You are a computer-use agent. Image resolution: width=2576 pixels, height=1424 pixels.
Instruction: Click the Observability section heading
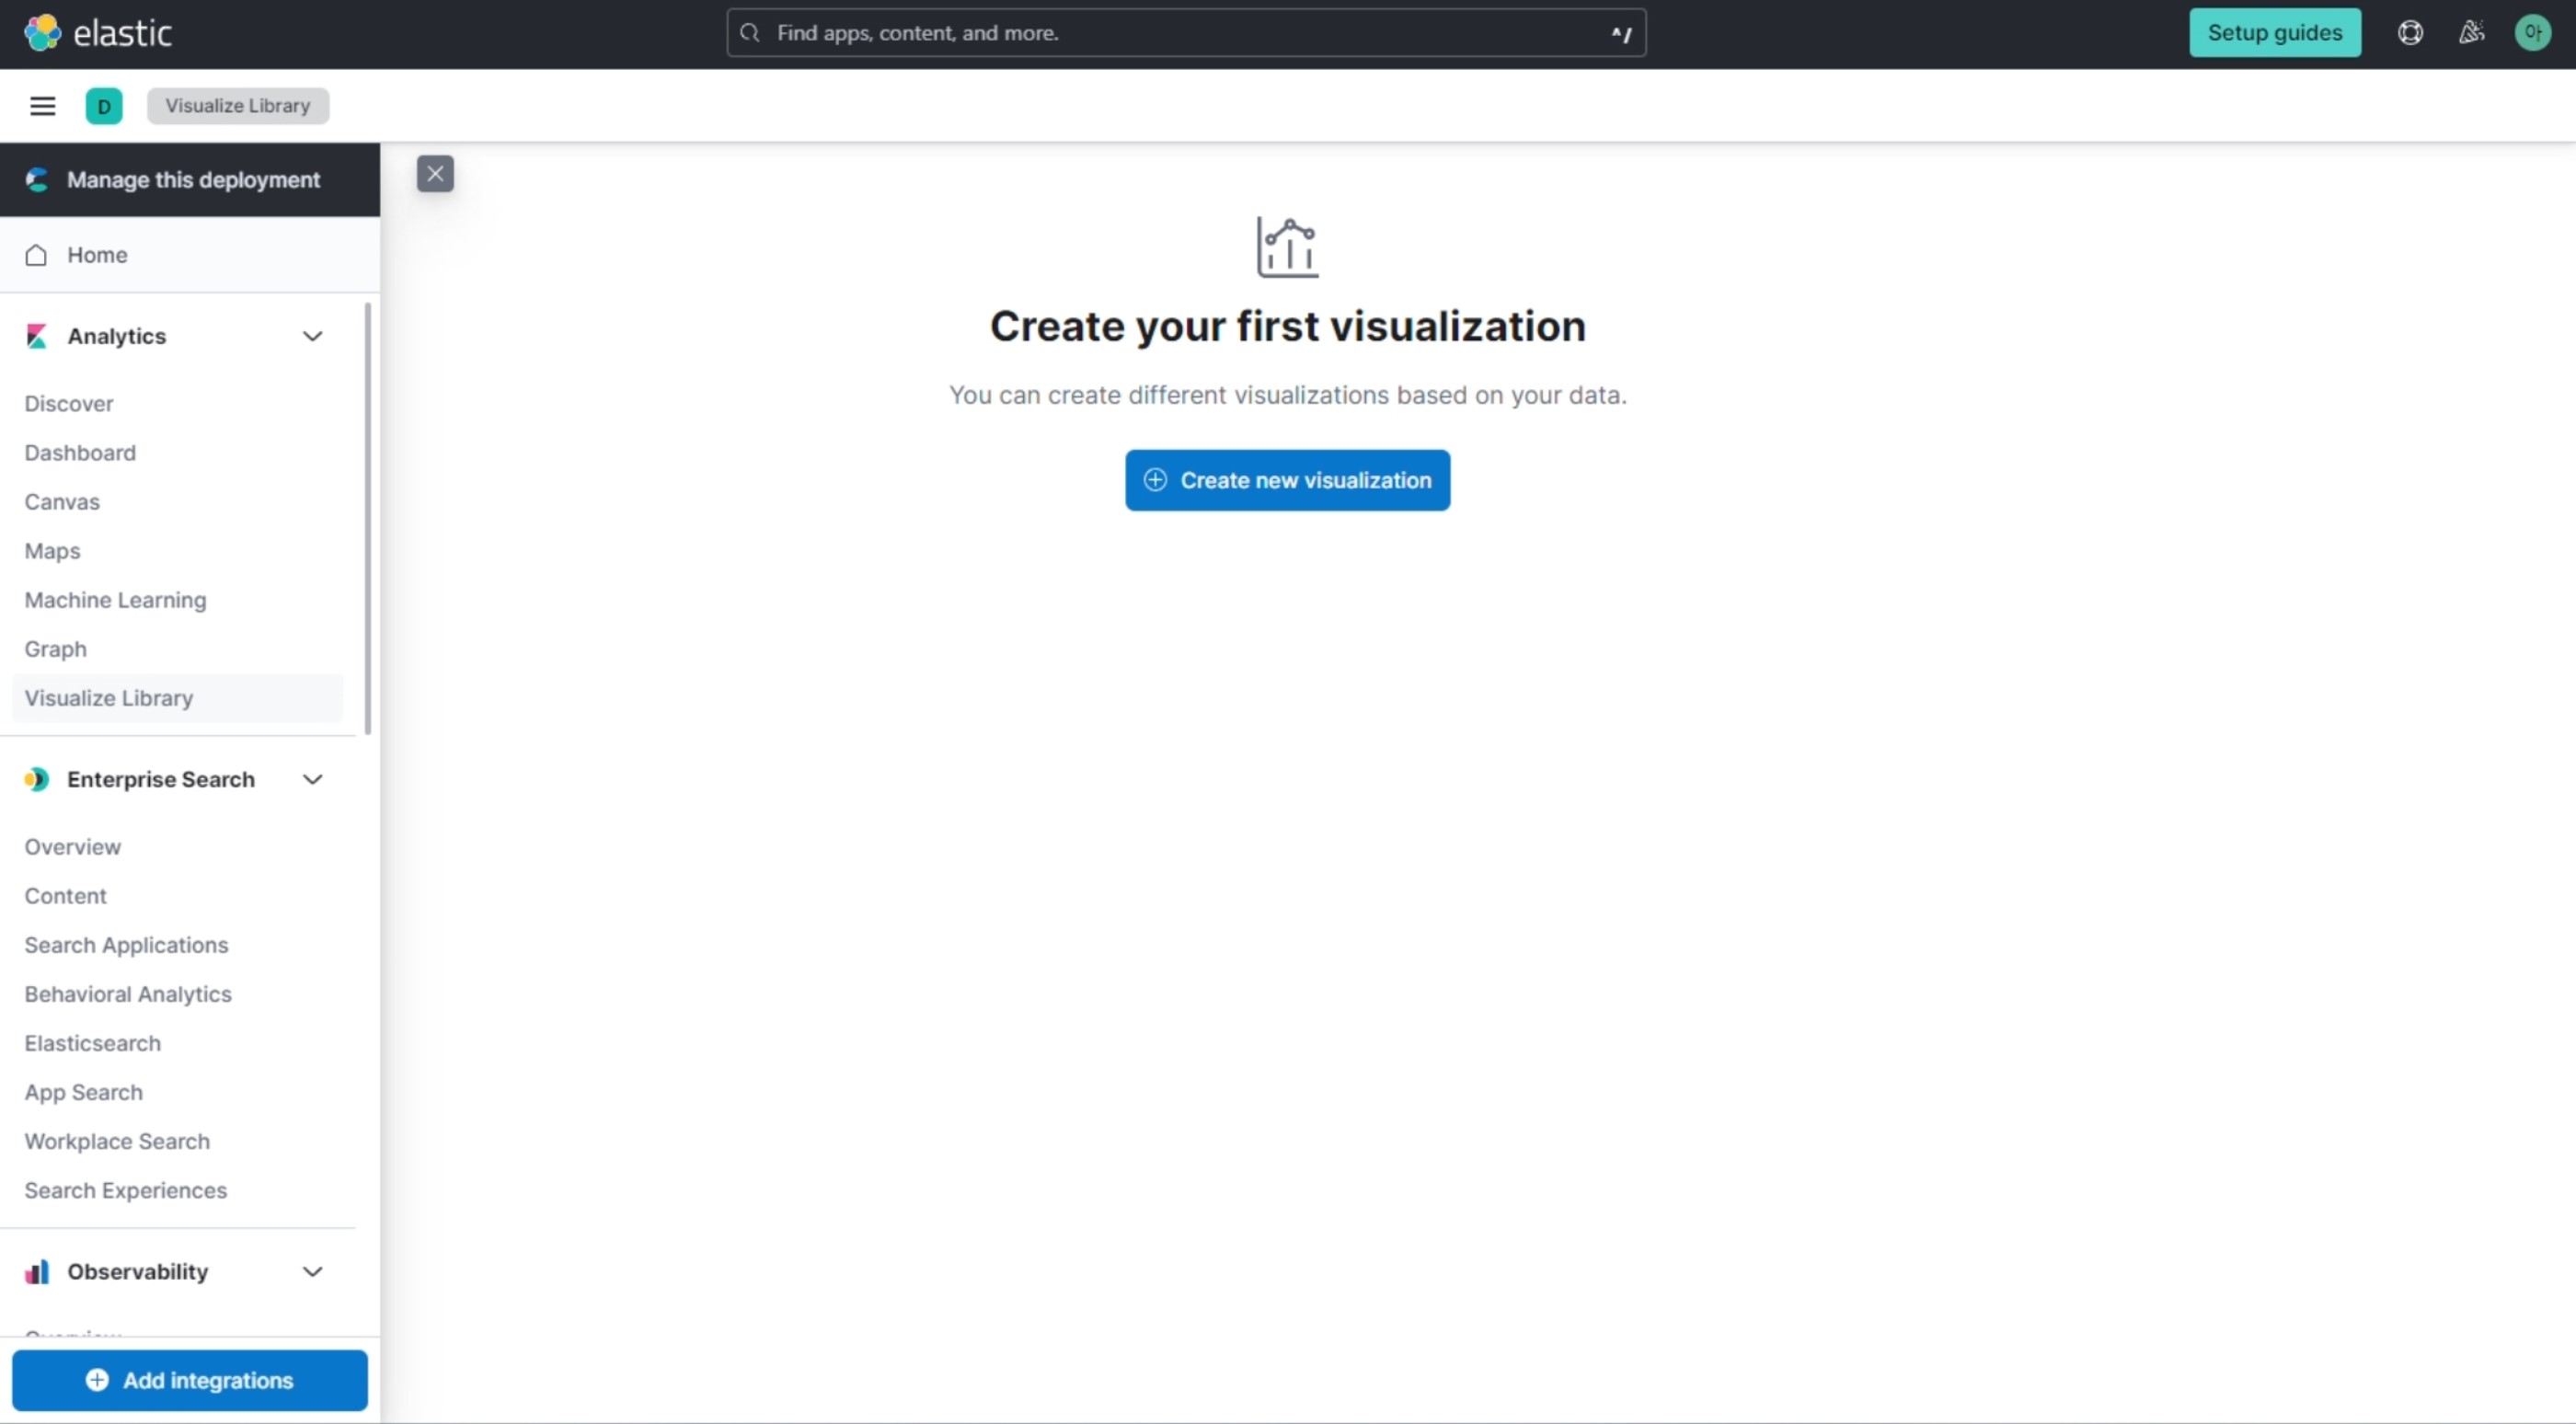point(138,1272)
